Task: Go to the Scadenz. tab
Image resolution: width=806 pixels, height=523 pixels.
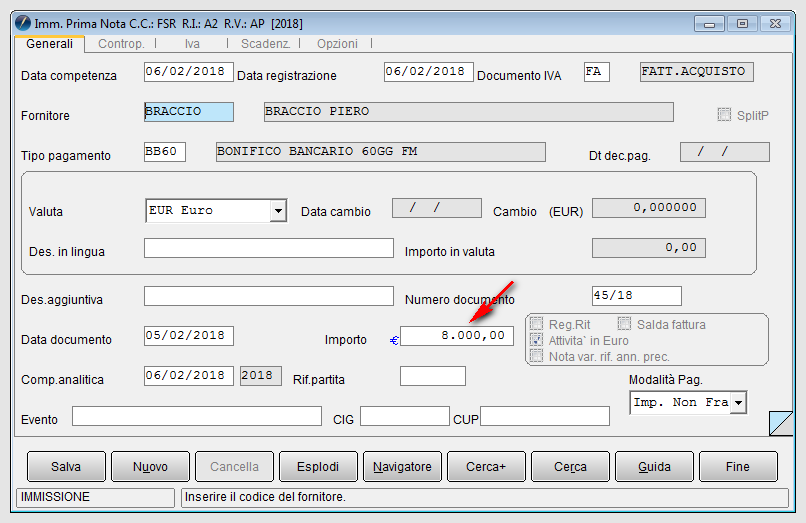Action: coord(265,44)
